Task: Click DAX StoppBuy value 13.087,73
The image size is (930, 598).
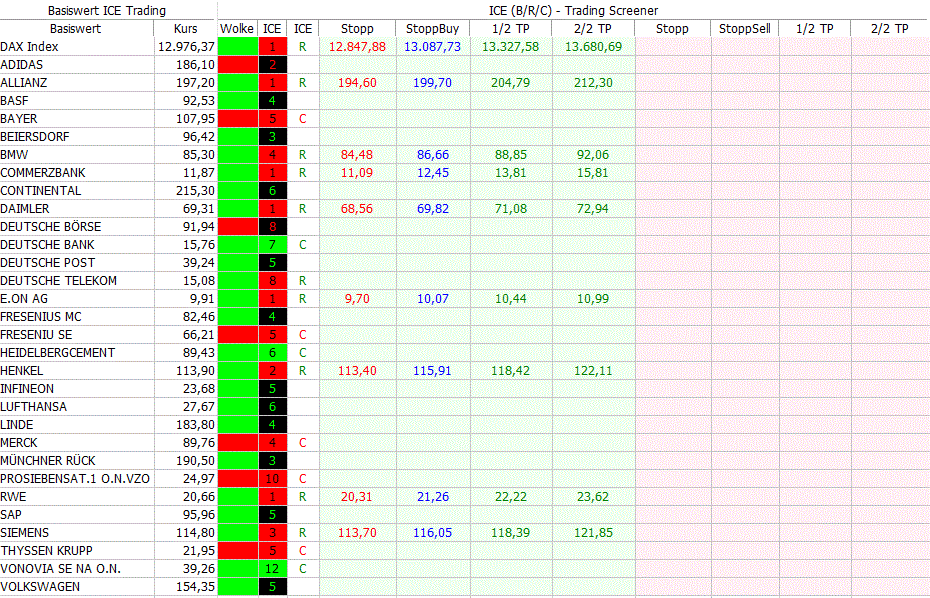Action: [432, 46]
